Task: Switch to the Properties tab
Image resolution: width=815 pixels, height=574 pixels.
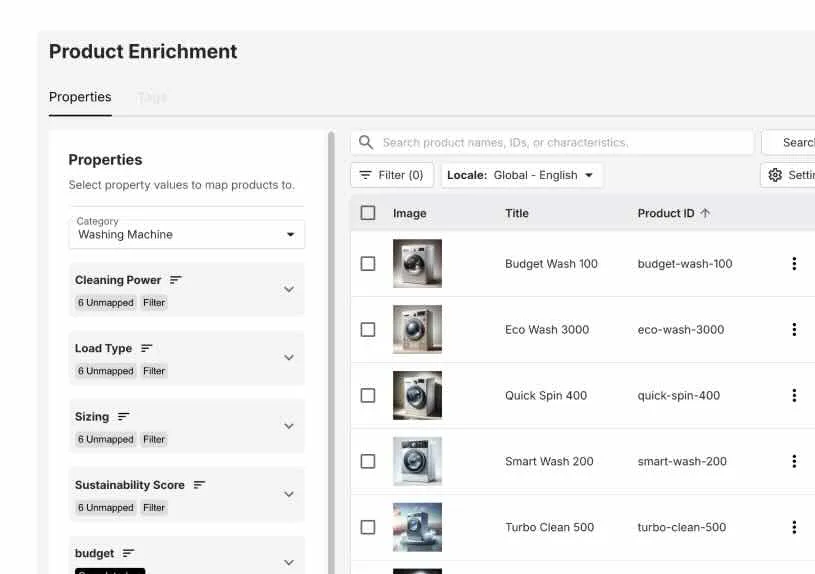Action: (x=80, y=97)
